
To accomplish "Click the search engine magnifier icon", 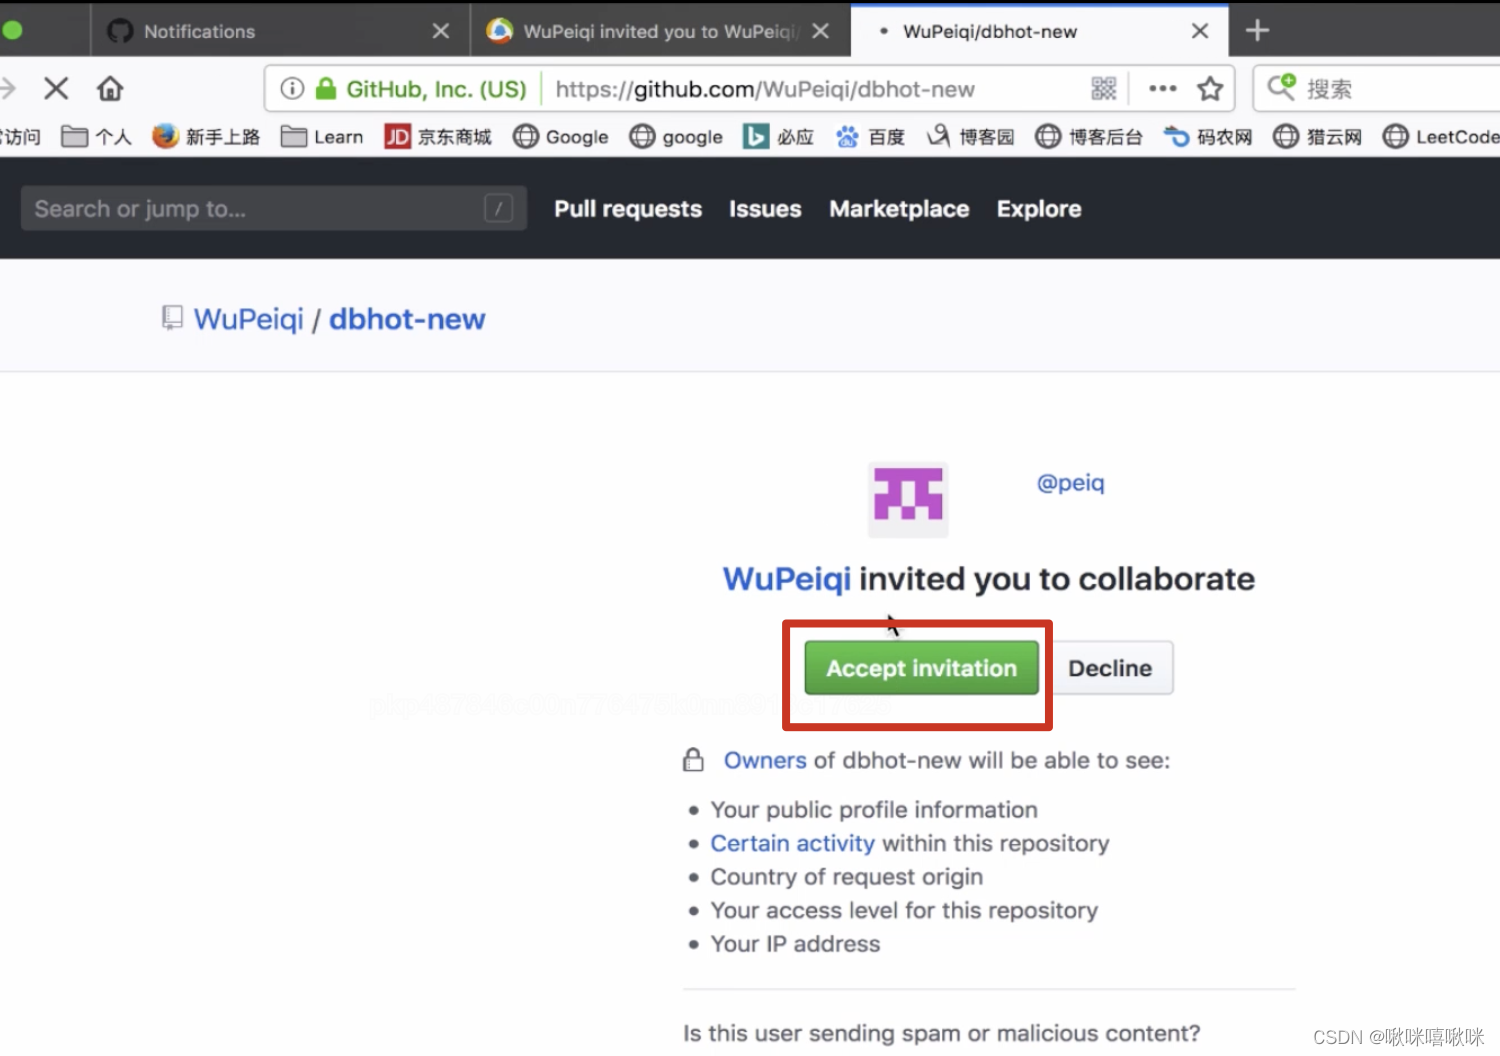I will pos(1281,87).
